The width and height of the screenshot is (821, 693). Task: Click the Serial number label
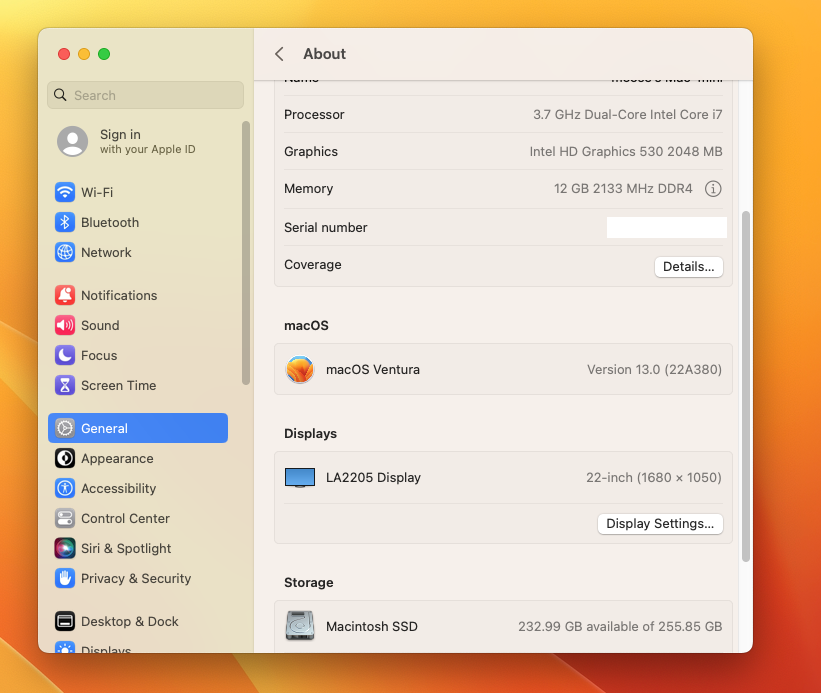click(x=326, y=227)
